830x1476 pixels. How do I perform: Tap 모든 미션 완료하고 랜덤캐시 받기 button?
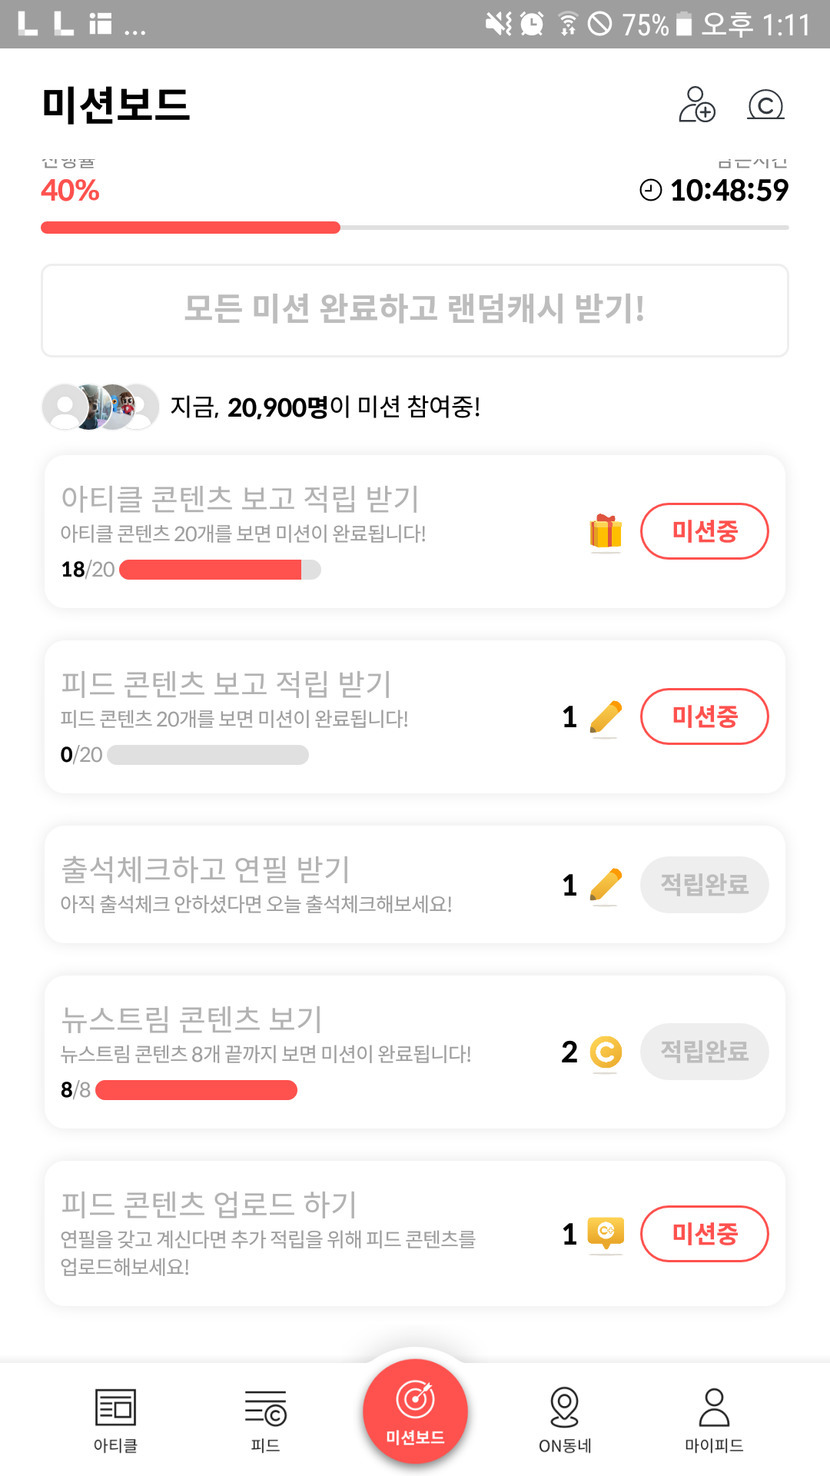tap(415, 310)
